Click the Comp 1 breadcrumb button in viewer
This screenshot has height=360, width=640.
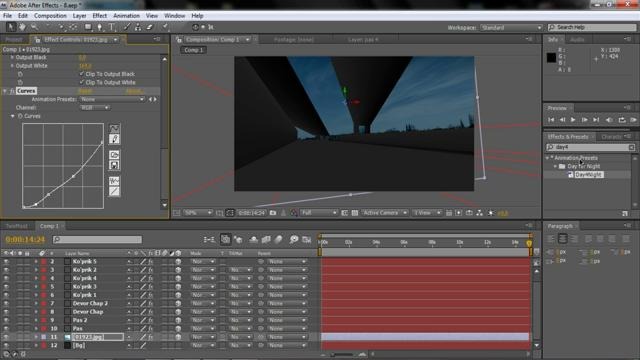pos(193,50)
